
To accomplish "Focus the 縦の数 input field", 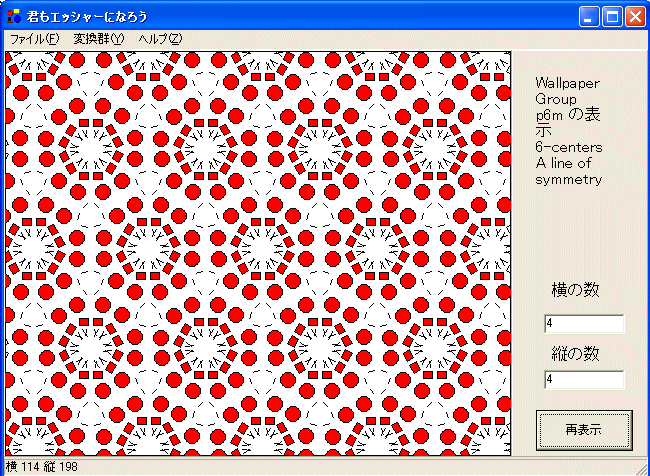I will click(x=584, y=380).
